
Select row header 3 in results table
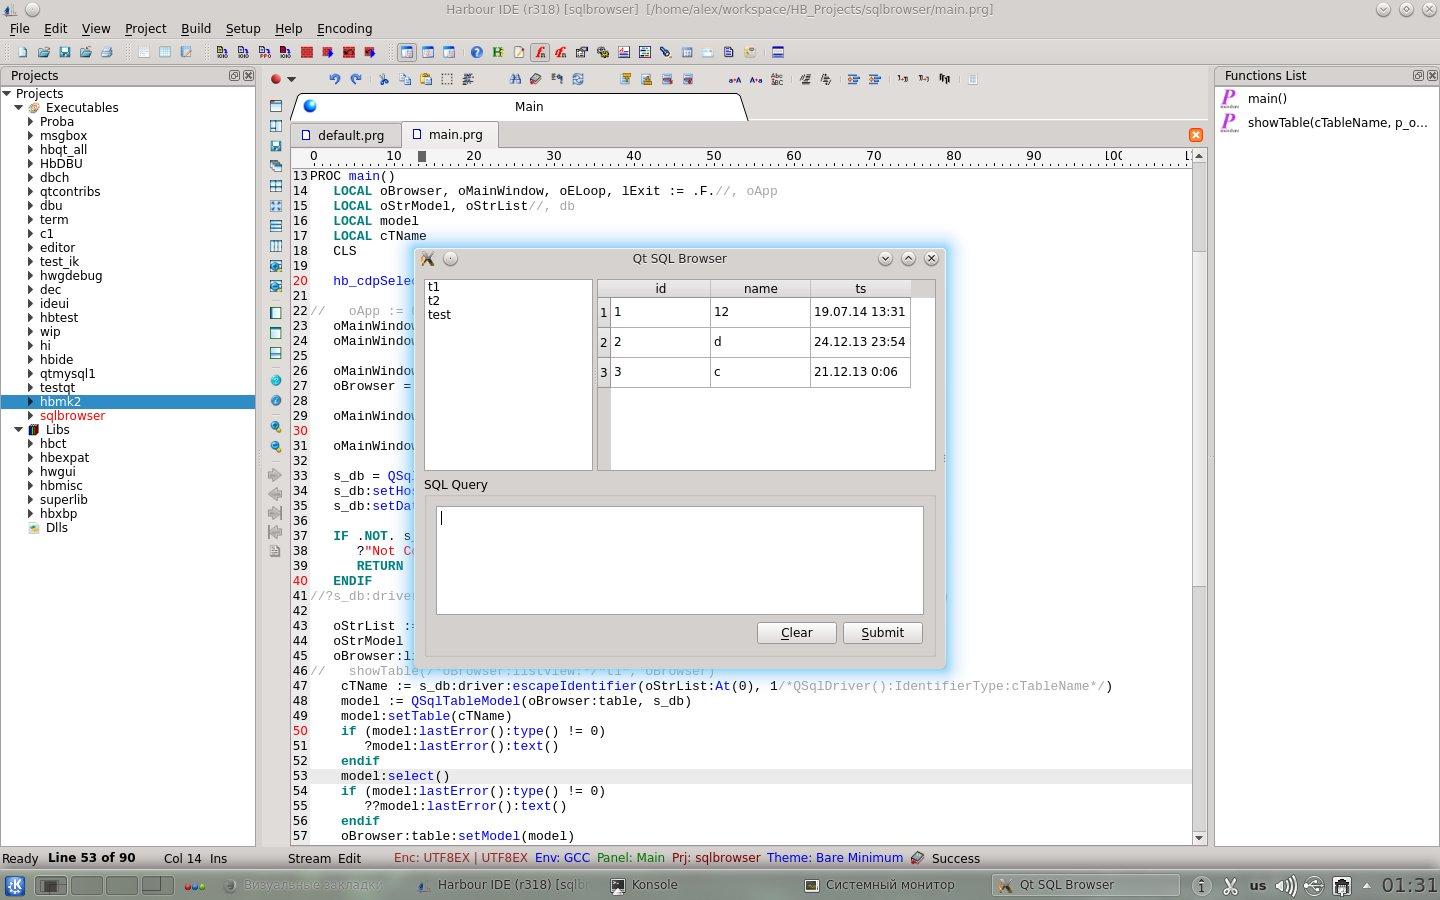tap(604, 372)
